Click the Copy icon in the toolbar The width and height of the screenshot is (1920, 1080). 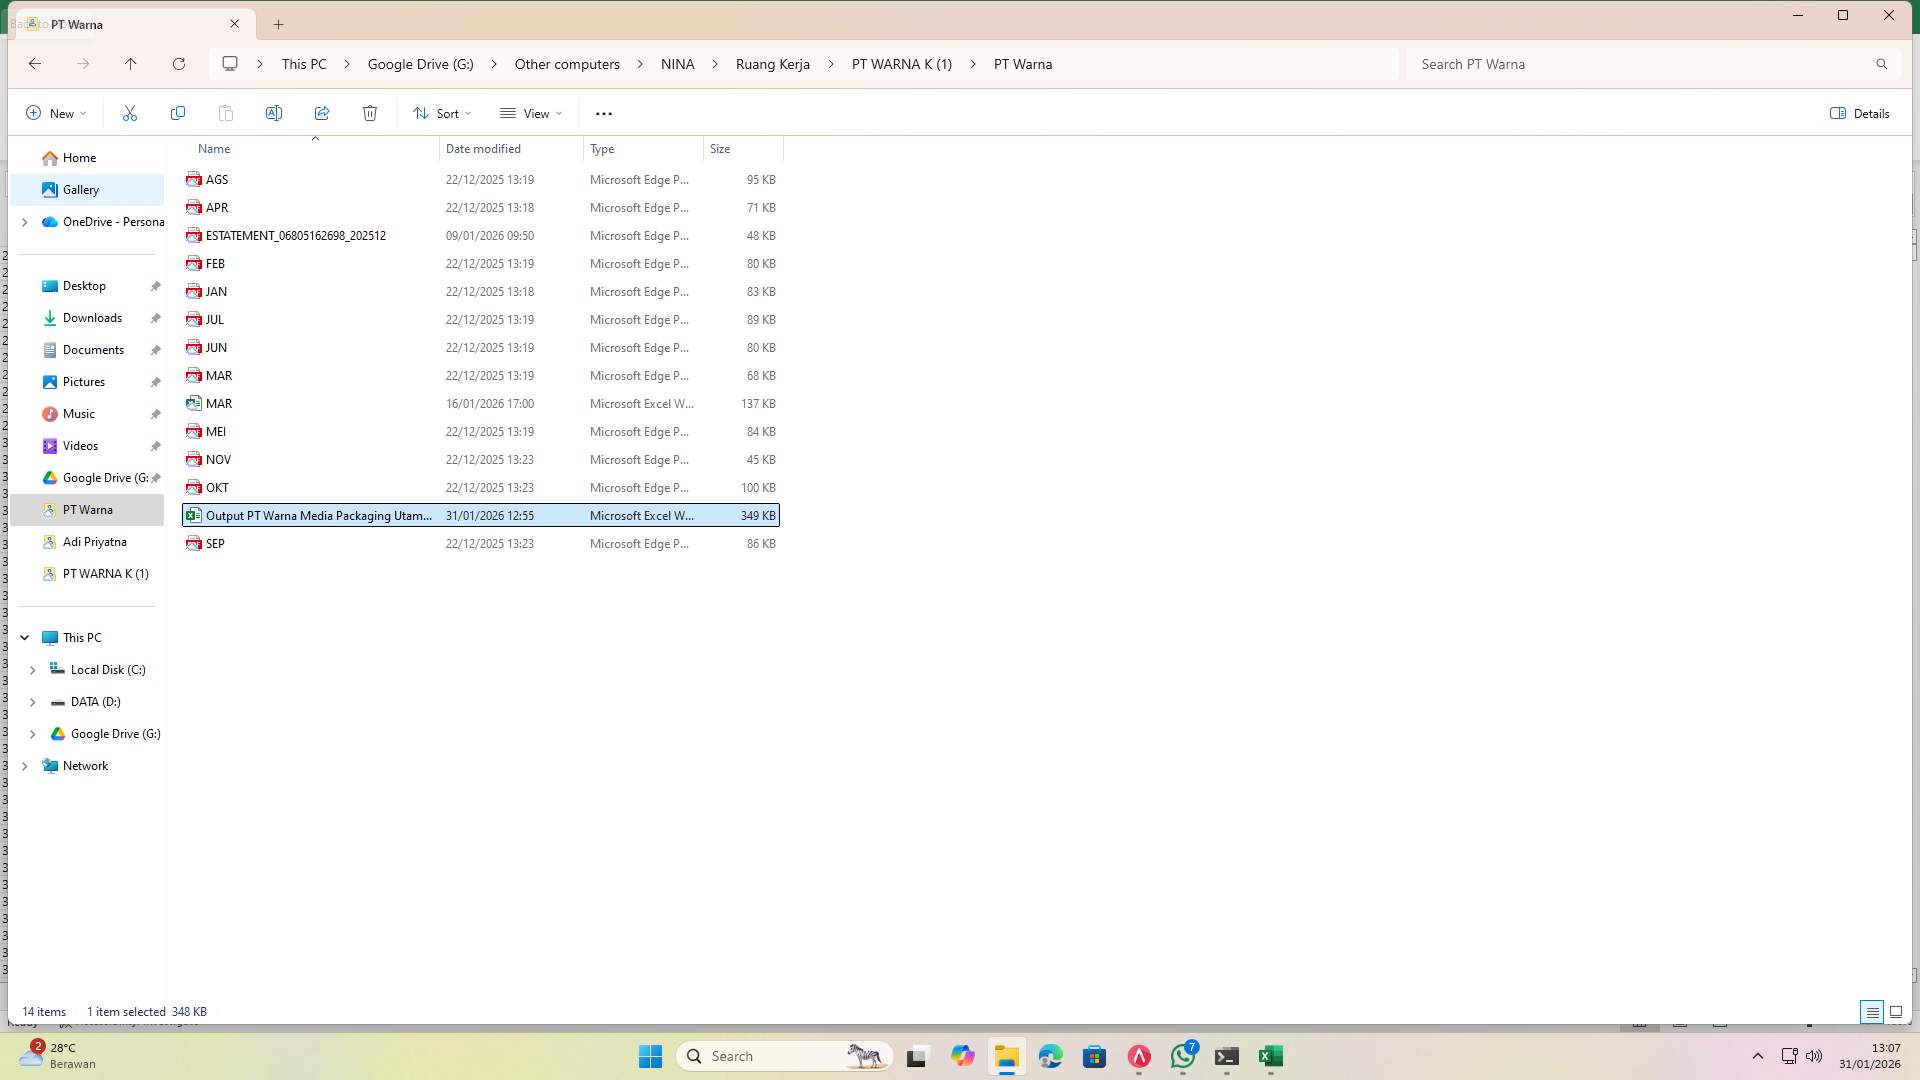178,113
